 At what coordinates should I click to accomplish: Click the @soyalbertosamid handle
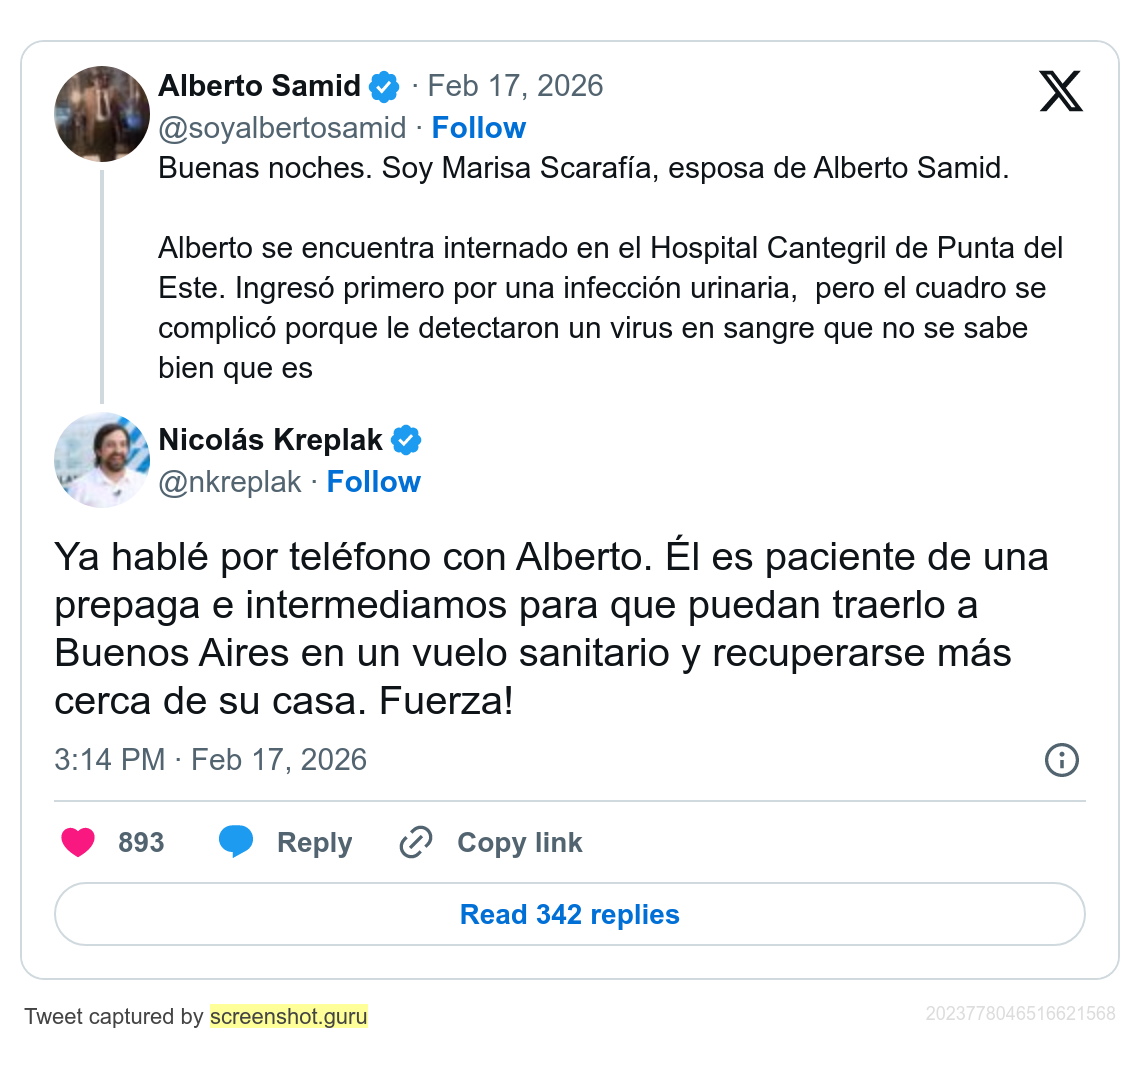(282, 129)
